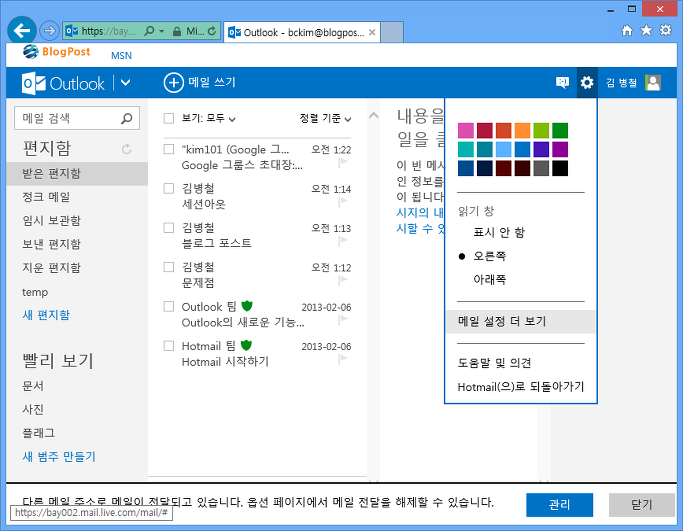Open browser favorites star icon

[x=646, y=30]
